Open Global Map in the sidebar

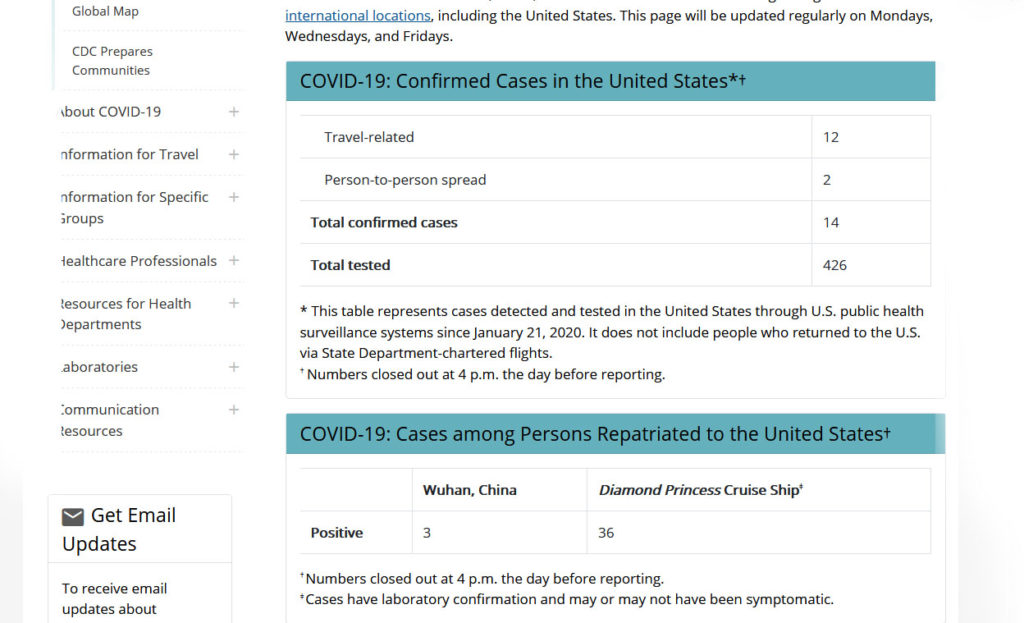click(105, 11)
